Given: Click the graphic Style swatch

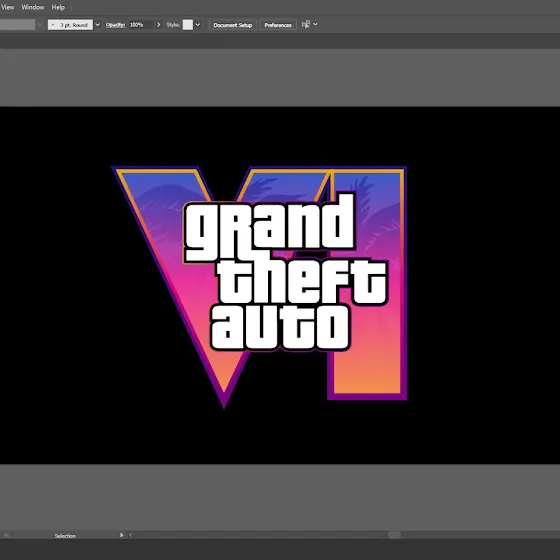Looking at the screenshot, I should point(188,25).
